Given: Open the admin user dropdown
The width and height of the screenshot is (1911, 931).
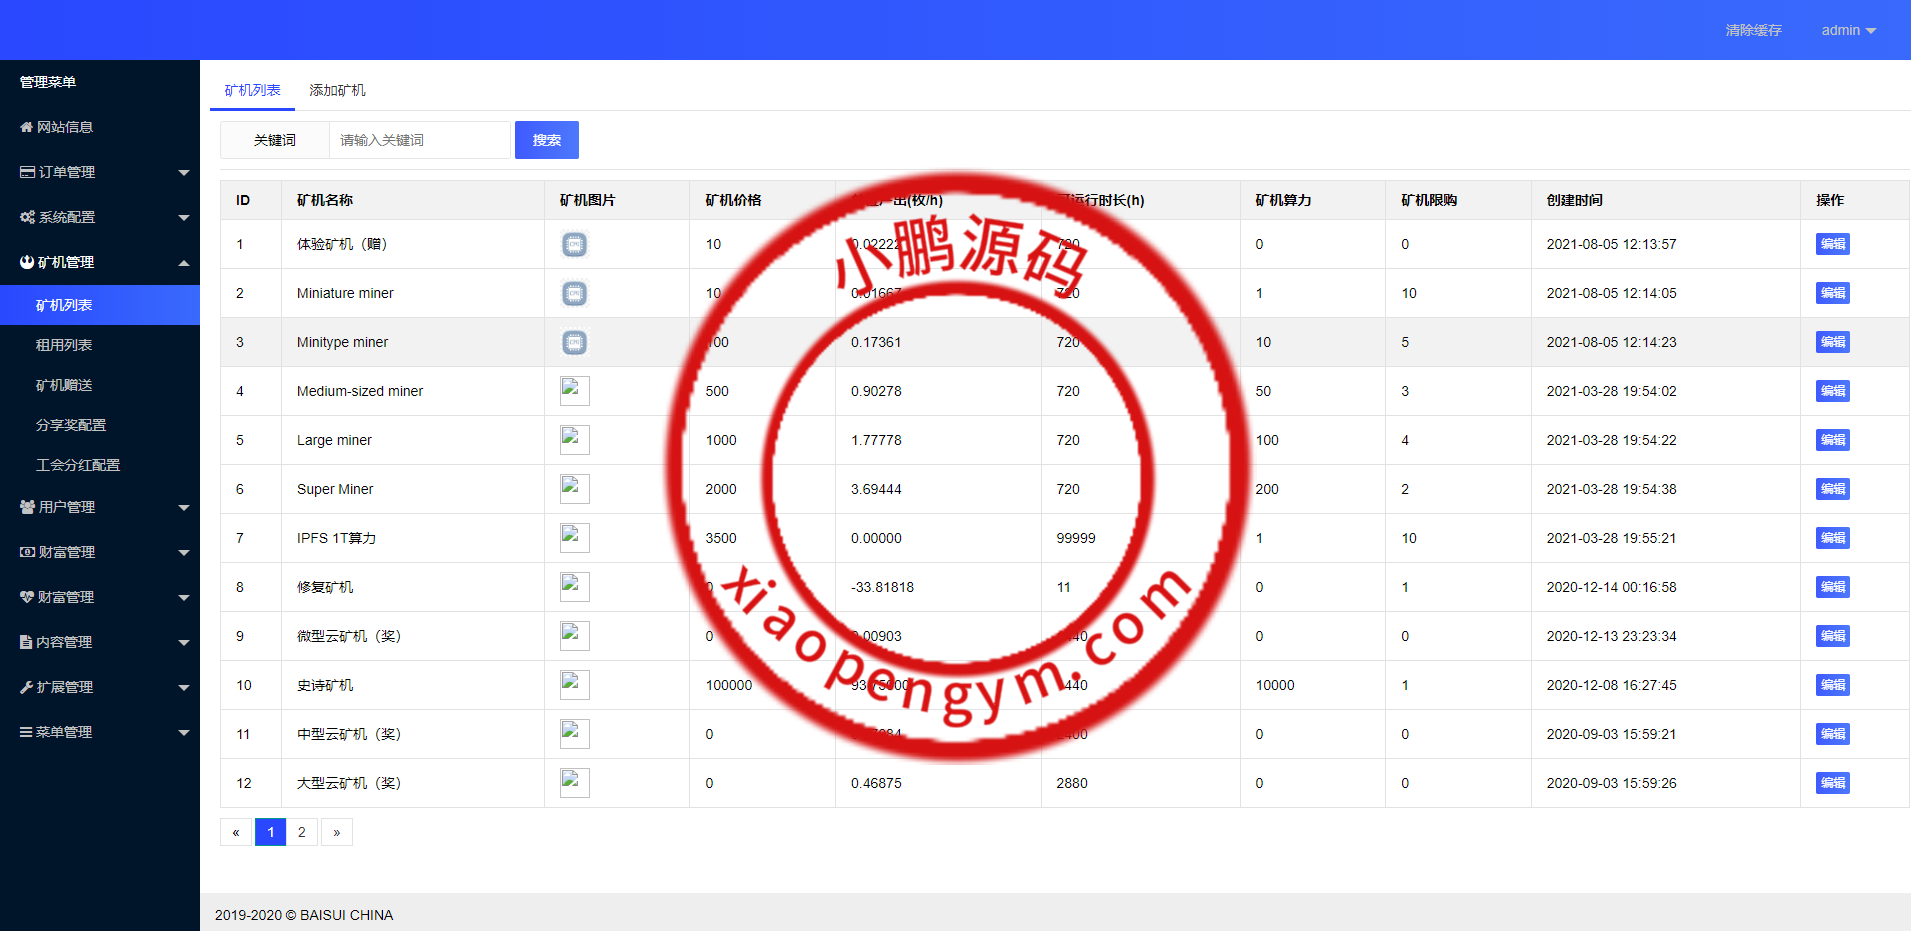Looking at the screenshot, I should [1848, 30].
